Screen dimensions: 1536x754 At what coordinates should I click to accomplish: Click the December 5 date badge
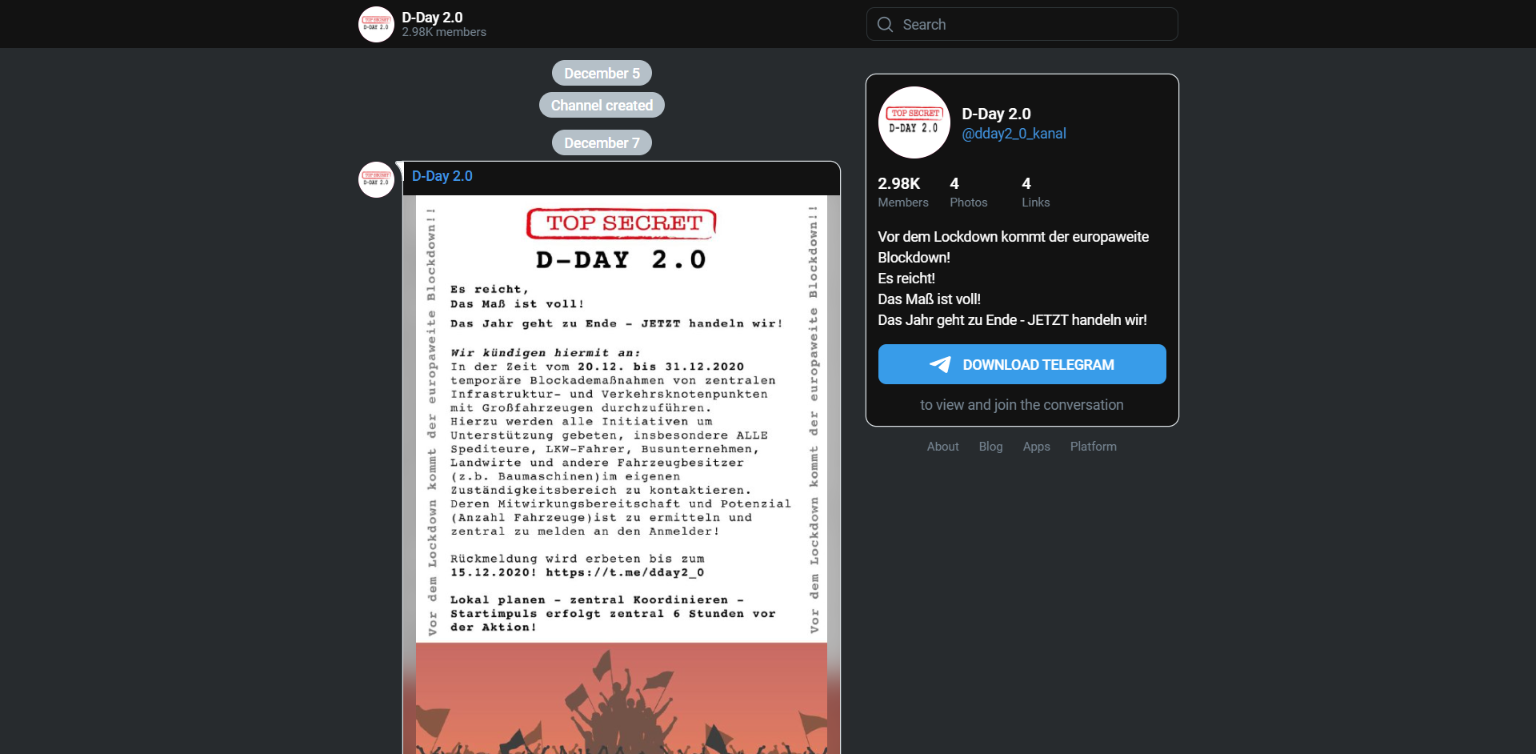click(602, 73)
